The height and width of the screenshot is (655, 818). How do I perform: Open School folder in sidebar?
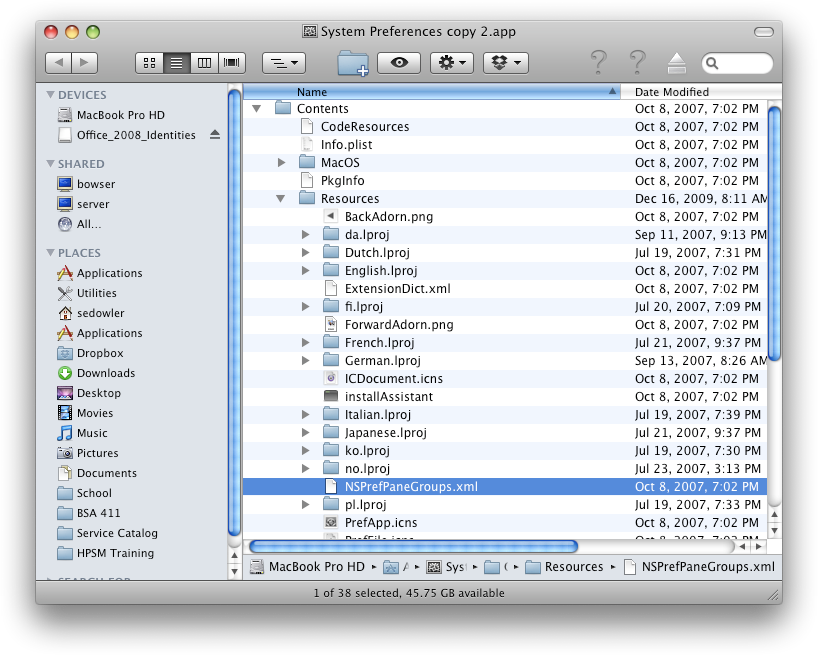[x=94, y=493]
